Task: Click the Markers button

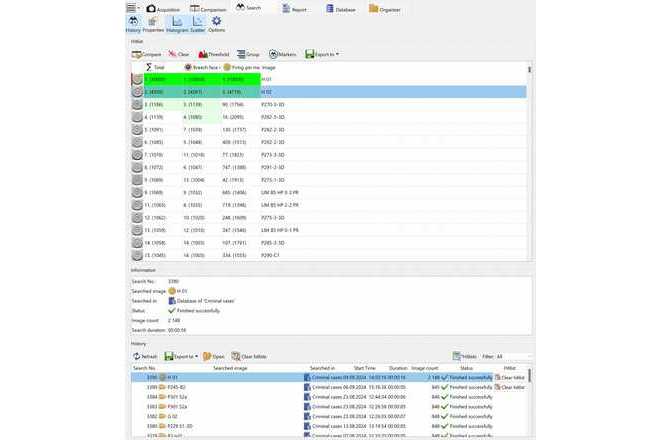Action: pyautogui.click(x=282, y=54)
